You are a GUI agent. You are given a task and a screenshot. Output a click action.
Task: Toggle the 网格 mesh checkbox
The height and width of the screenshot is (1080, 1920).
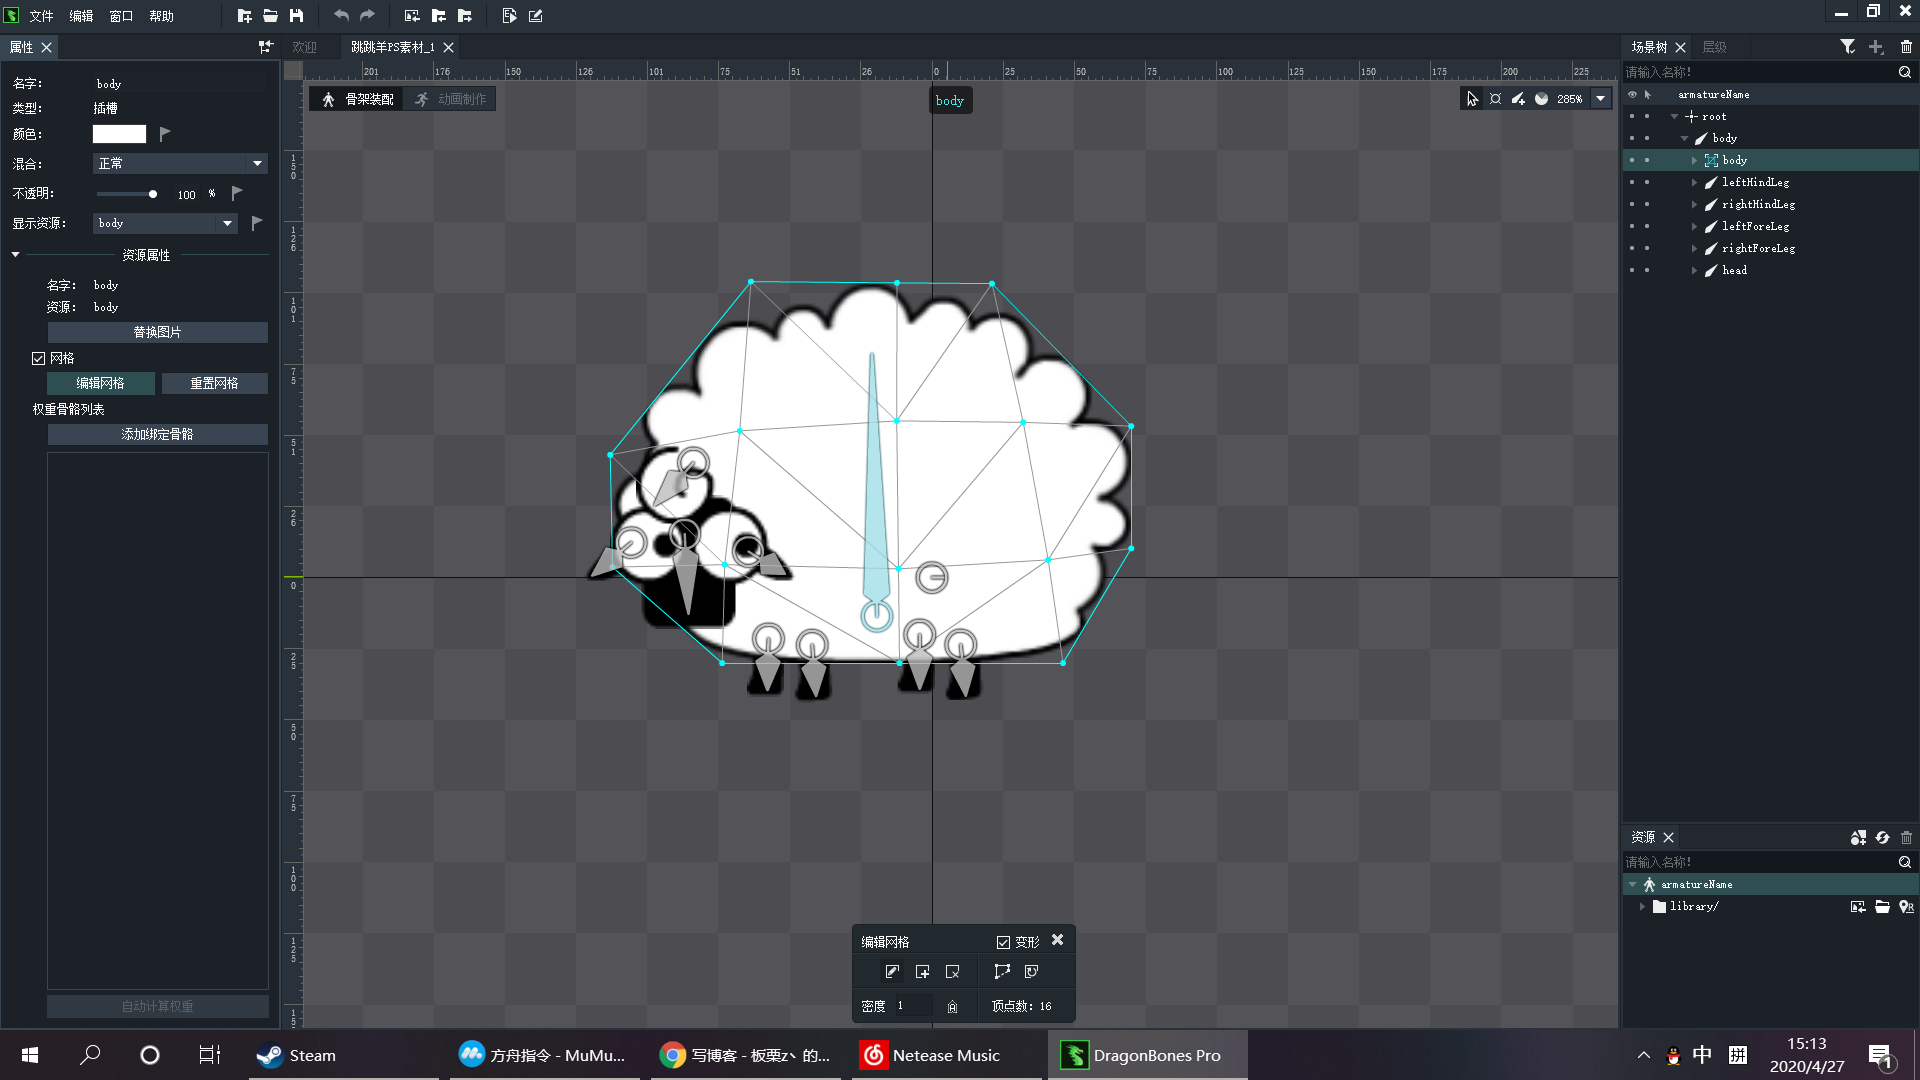pyautogui.click(x=39, y=358)
